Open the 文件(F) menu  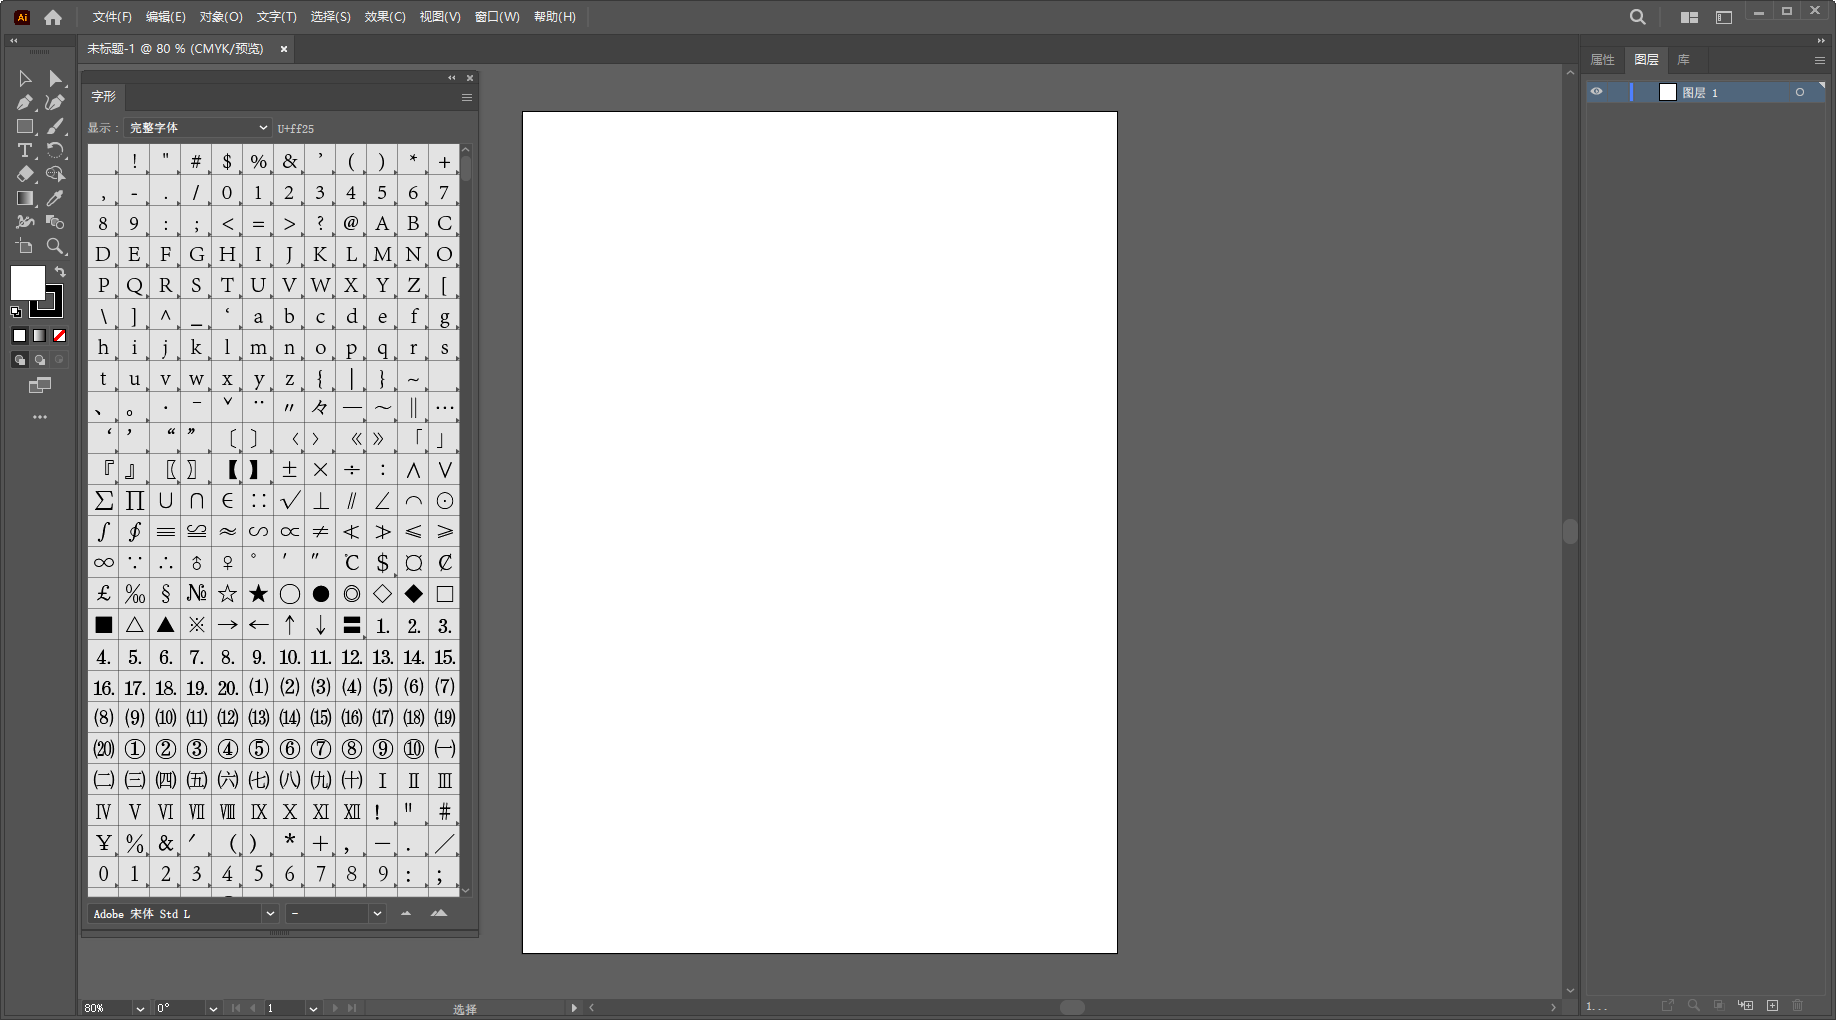(x=112, y=17)
